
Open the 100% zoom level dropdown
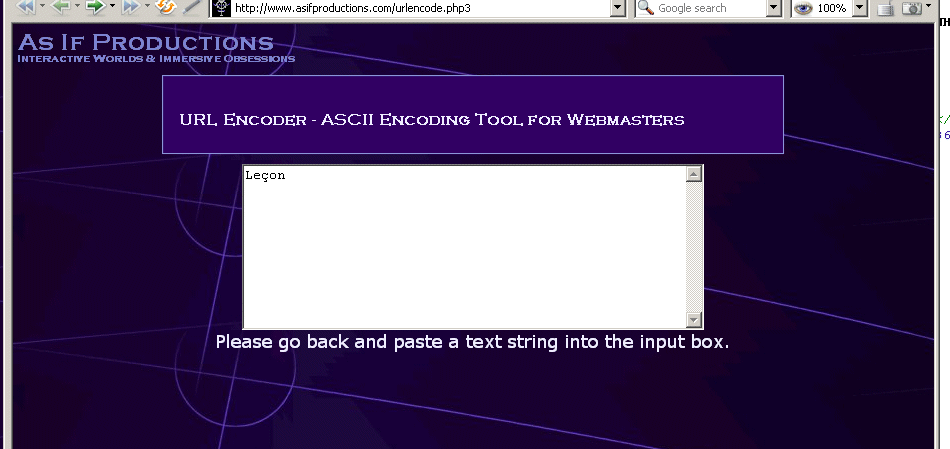[859, 8]
